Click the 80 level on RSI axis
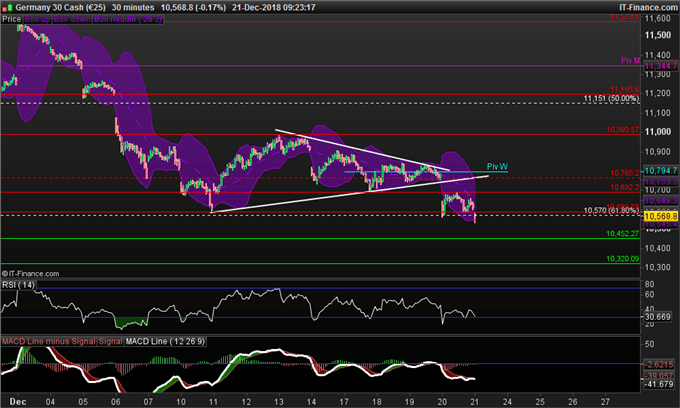This screenshot has width=680, height=408. point(649,285)
